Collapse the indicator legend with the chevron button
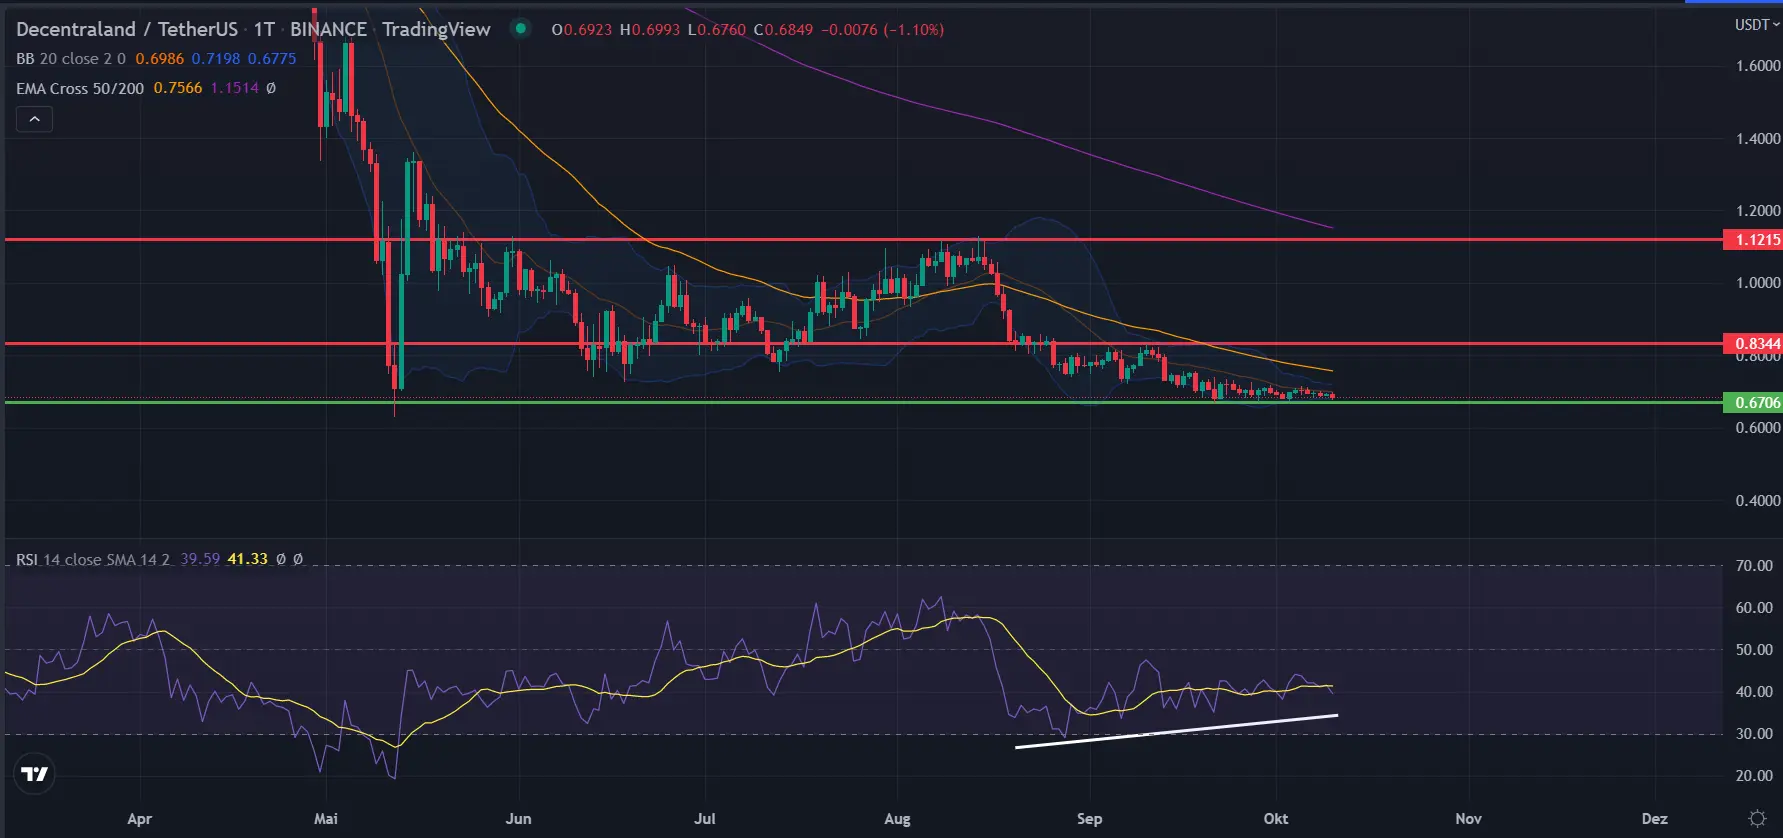This screenshot has width=1783, height=838. click(x=34, y=119)
